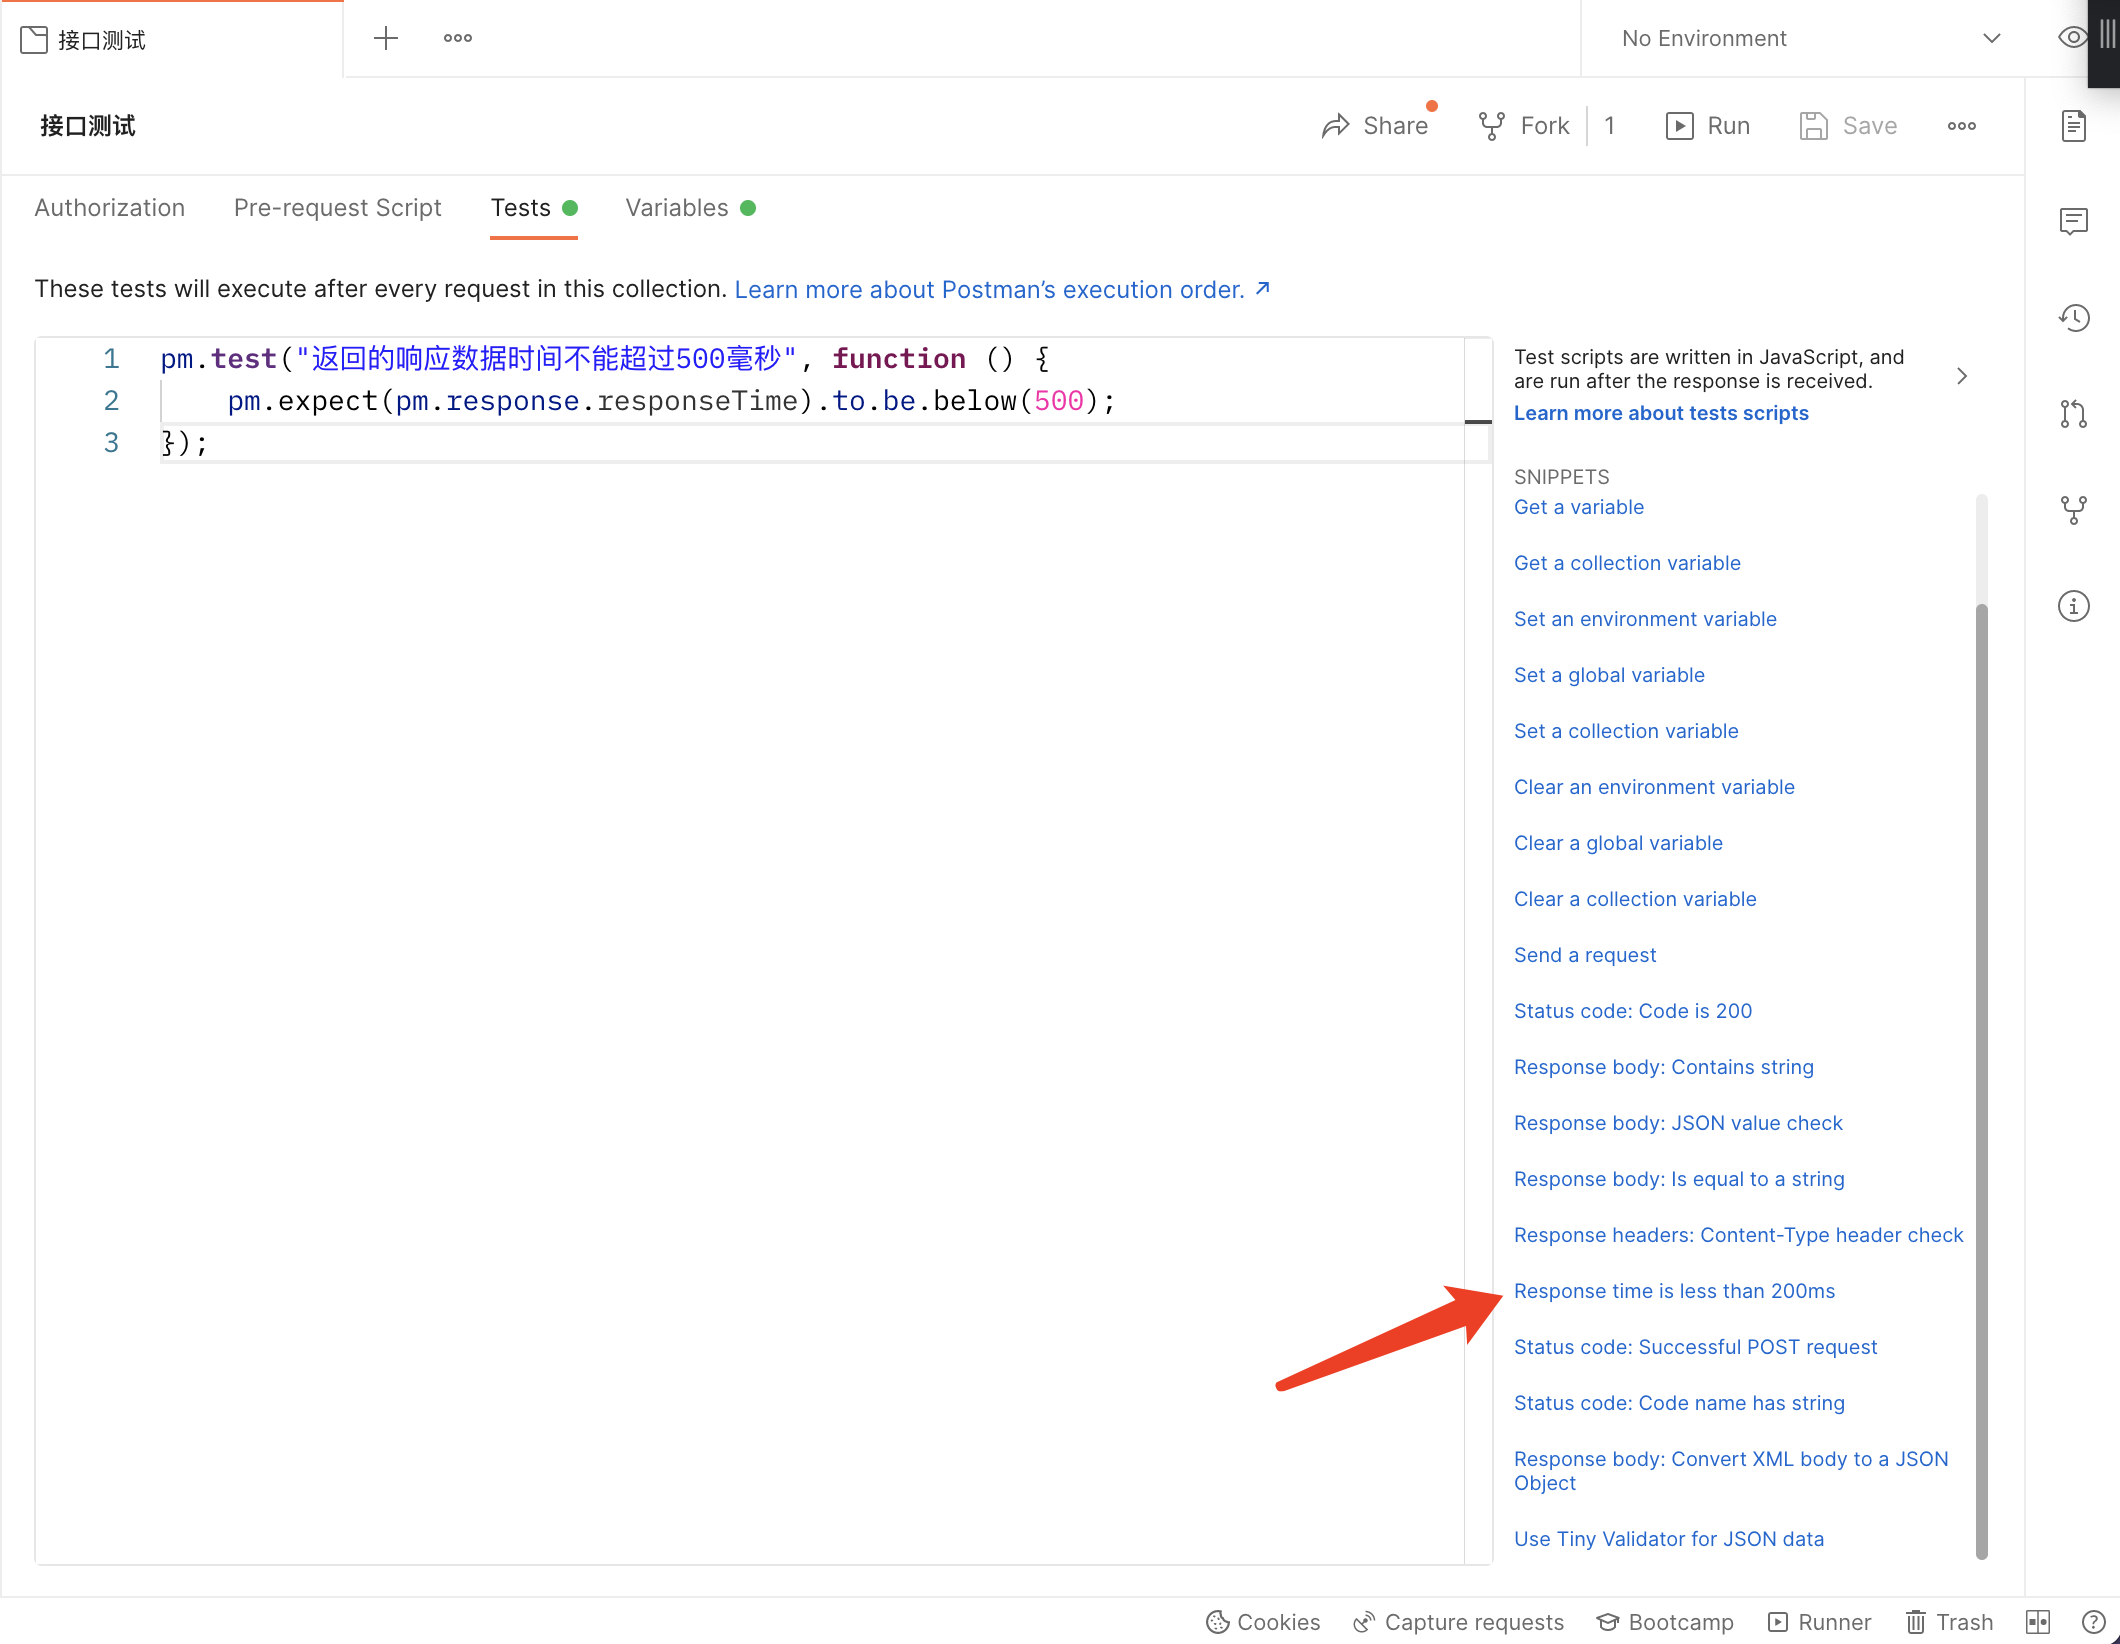Viewport: 2120px width, 1644px height.
Task: Open the Forks icon in right sidebar
Action: [2073, 509]
